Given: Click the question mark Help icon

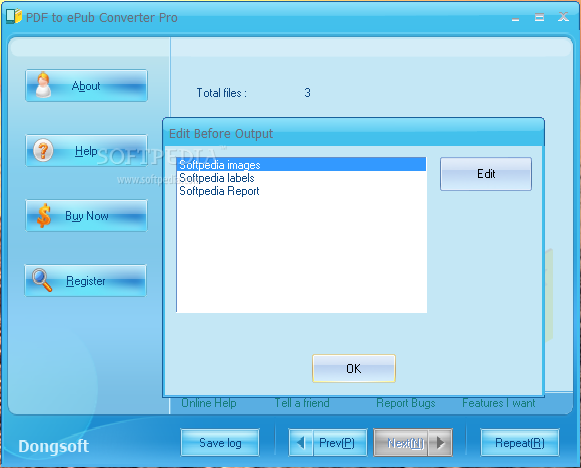Looking at the screenshot, I should pyautogui.click(x=43, y=150).
